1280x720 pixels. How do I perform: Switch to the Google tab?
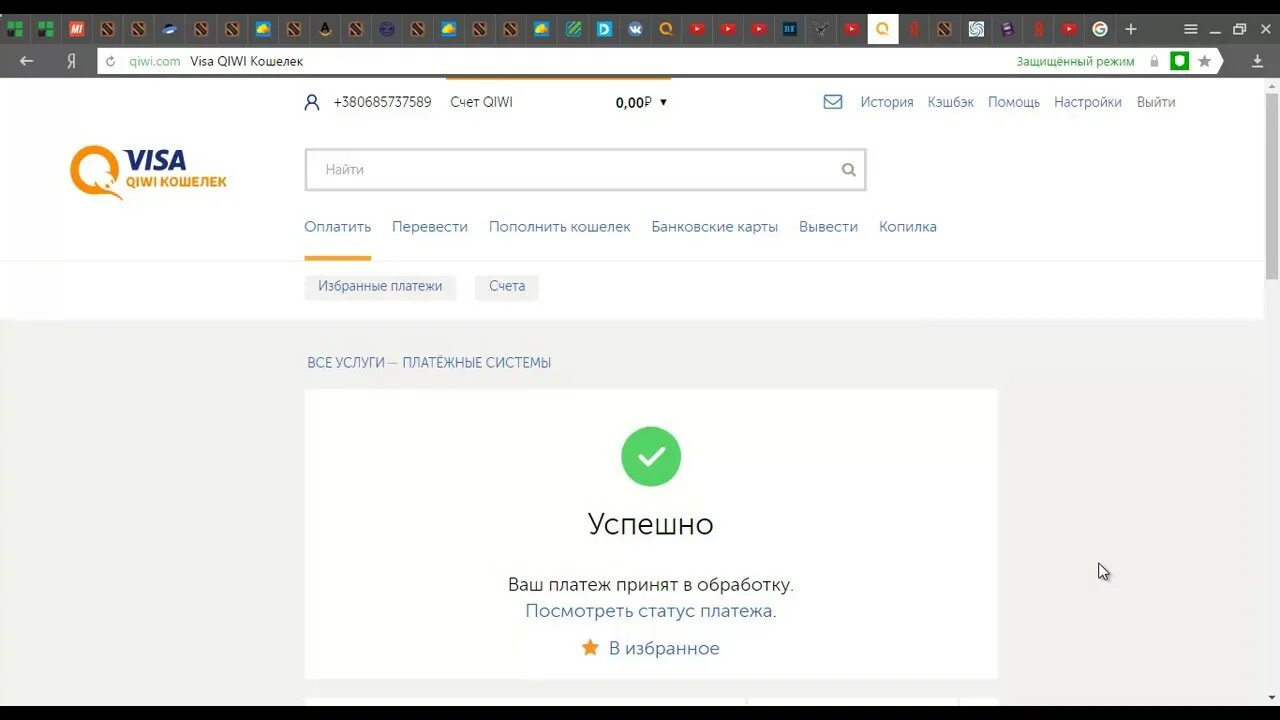(x=1100, y=29)
